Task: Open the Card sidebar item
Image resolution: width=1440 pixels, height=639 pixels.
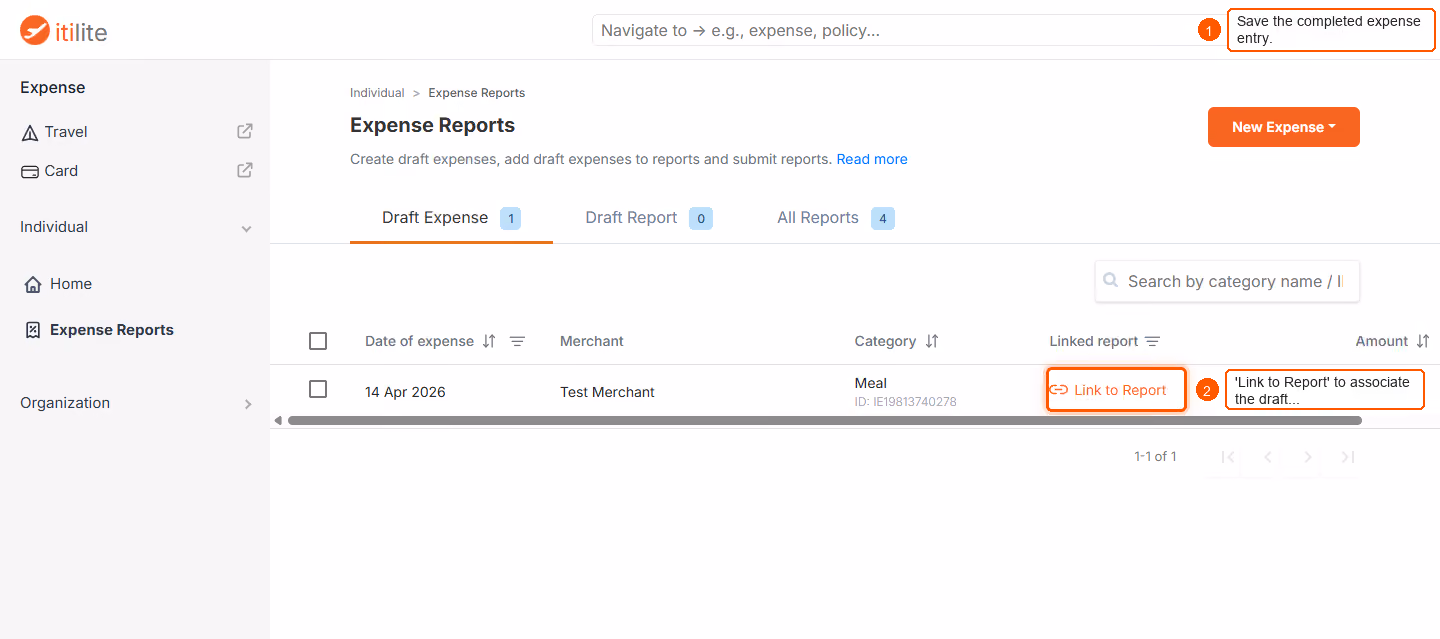Action: tap(61, 171)
